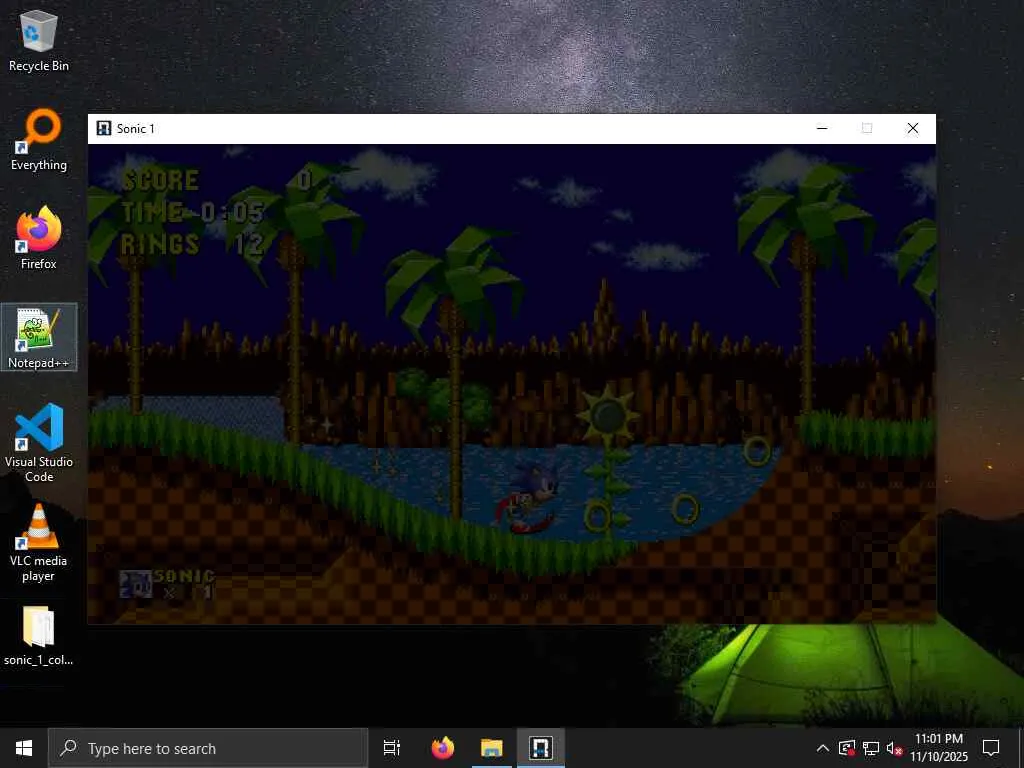Viewport: 1024px width, 768px height.
Task: Open the security tray icon with the red badge
Action: (x=847, y=748)
